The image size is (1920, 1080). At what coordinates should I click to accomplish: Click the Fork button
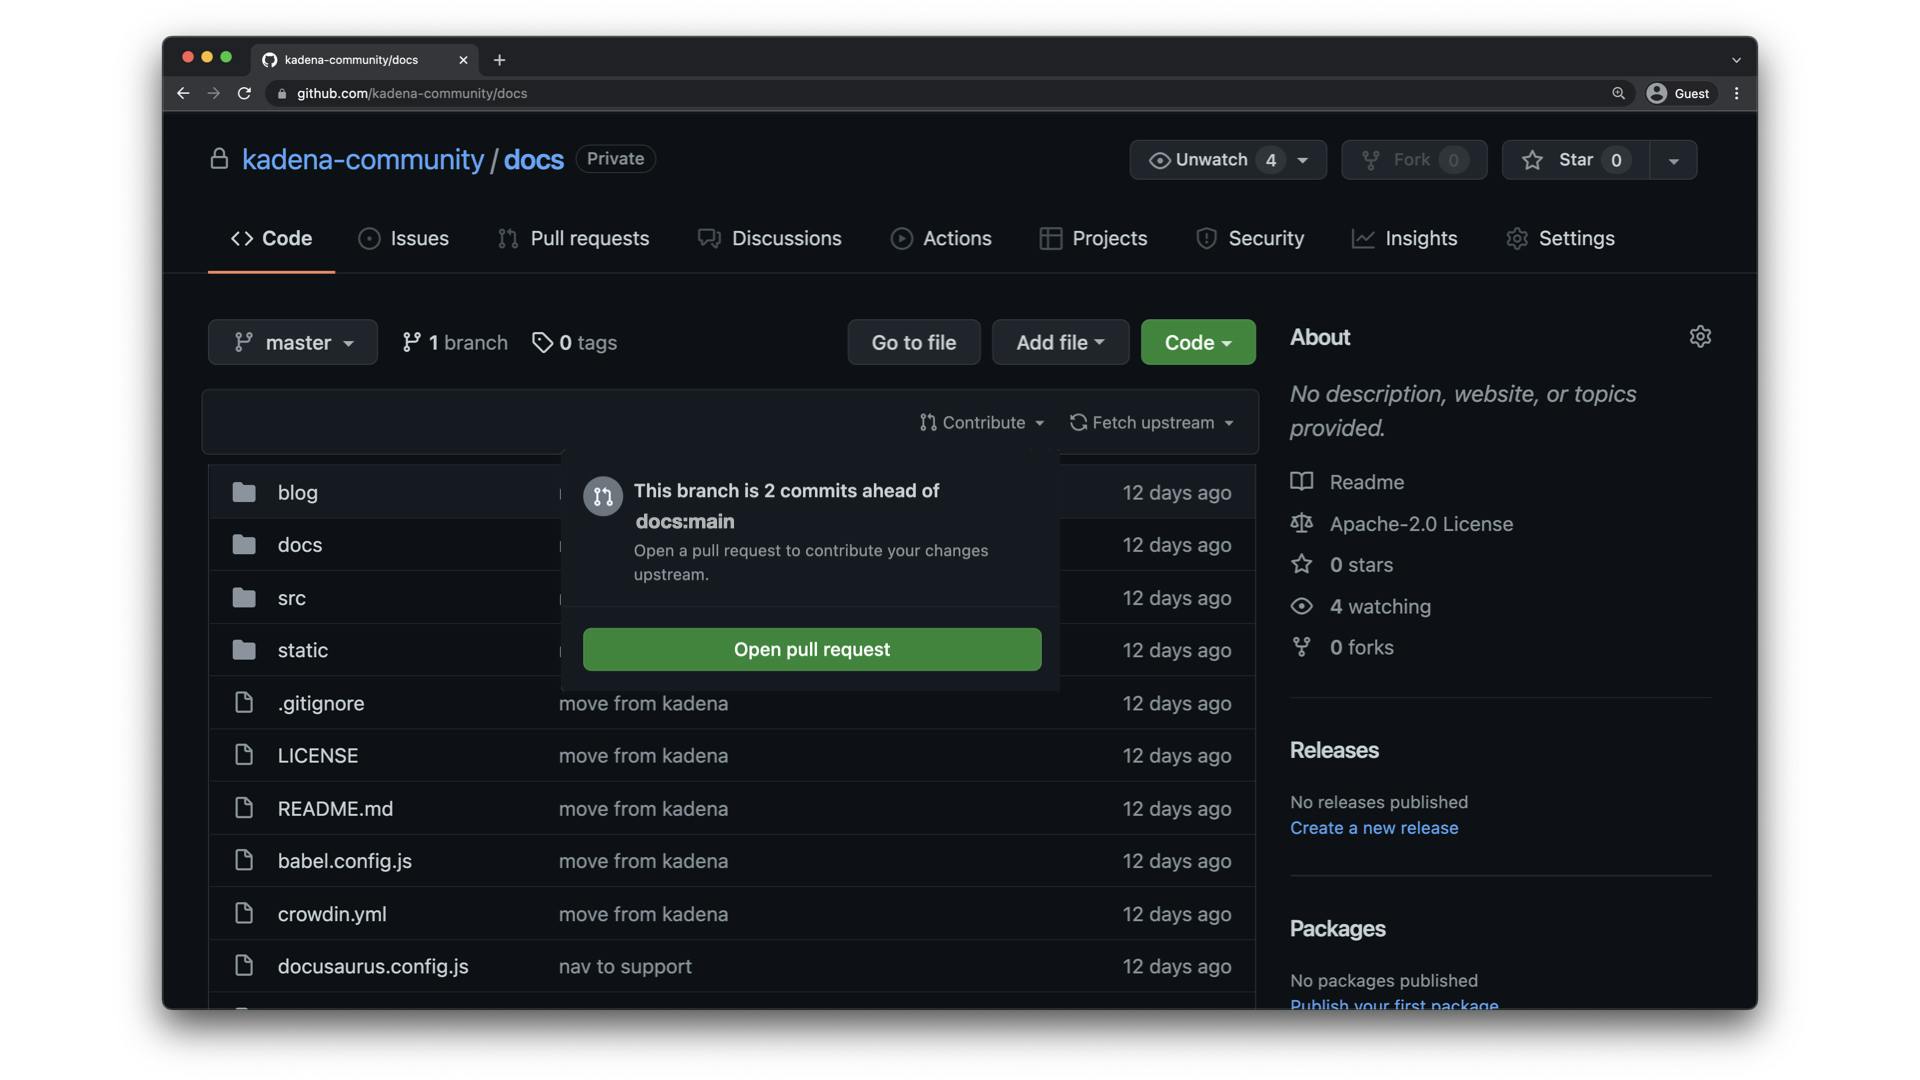[x=1414, y=160]
